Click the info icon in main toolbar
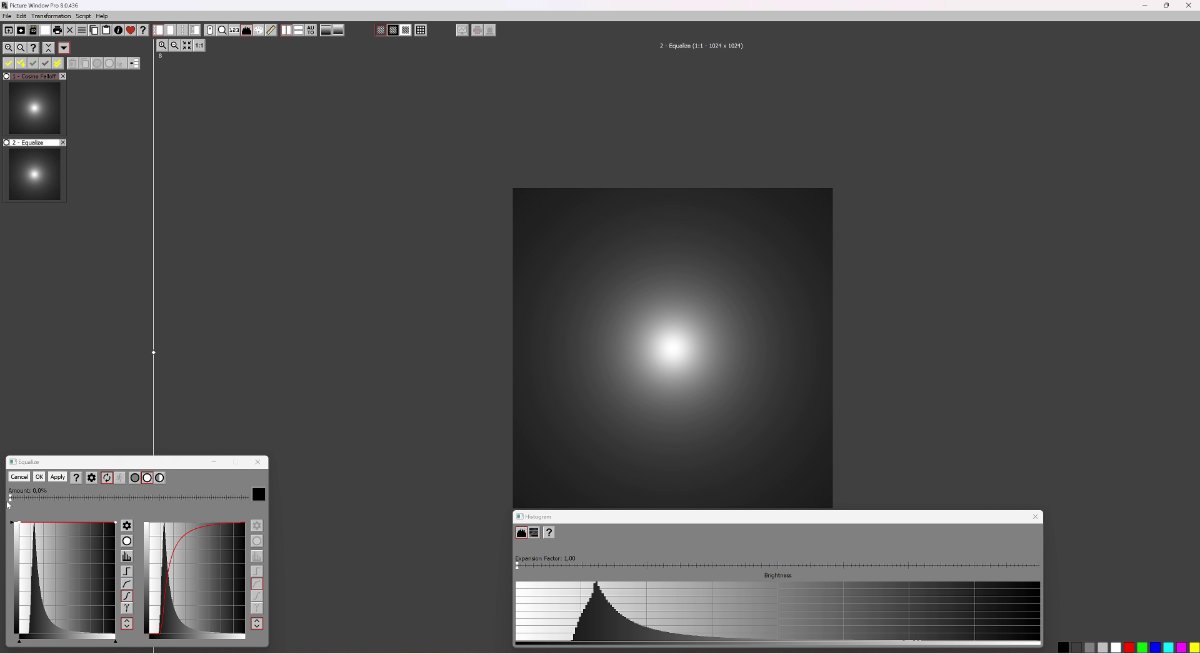The width and height of the screenshot is (1200, 654). point(118,30)
